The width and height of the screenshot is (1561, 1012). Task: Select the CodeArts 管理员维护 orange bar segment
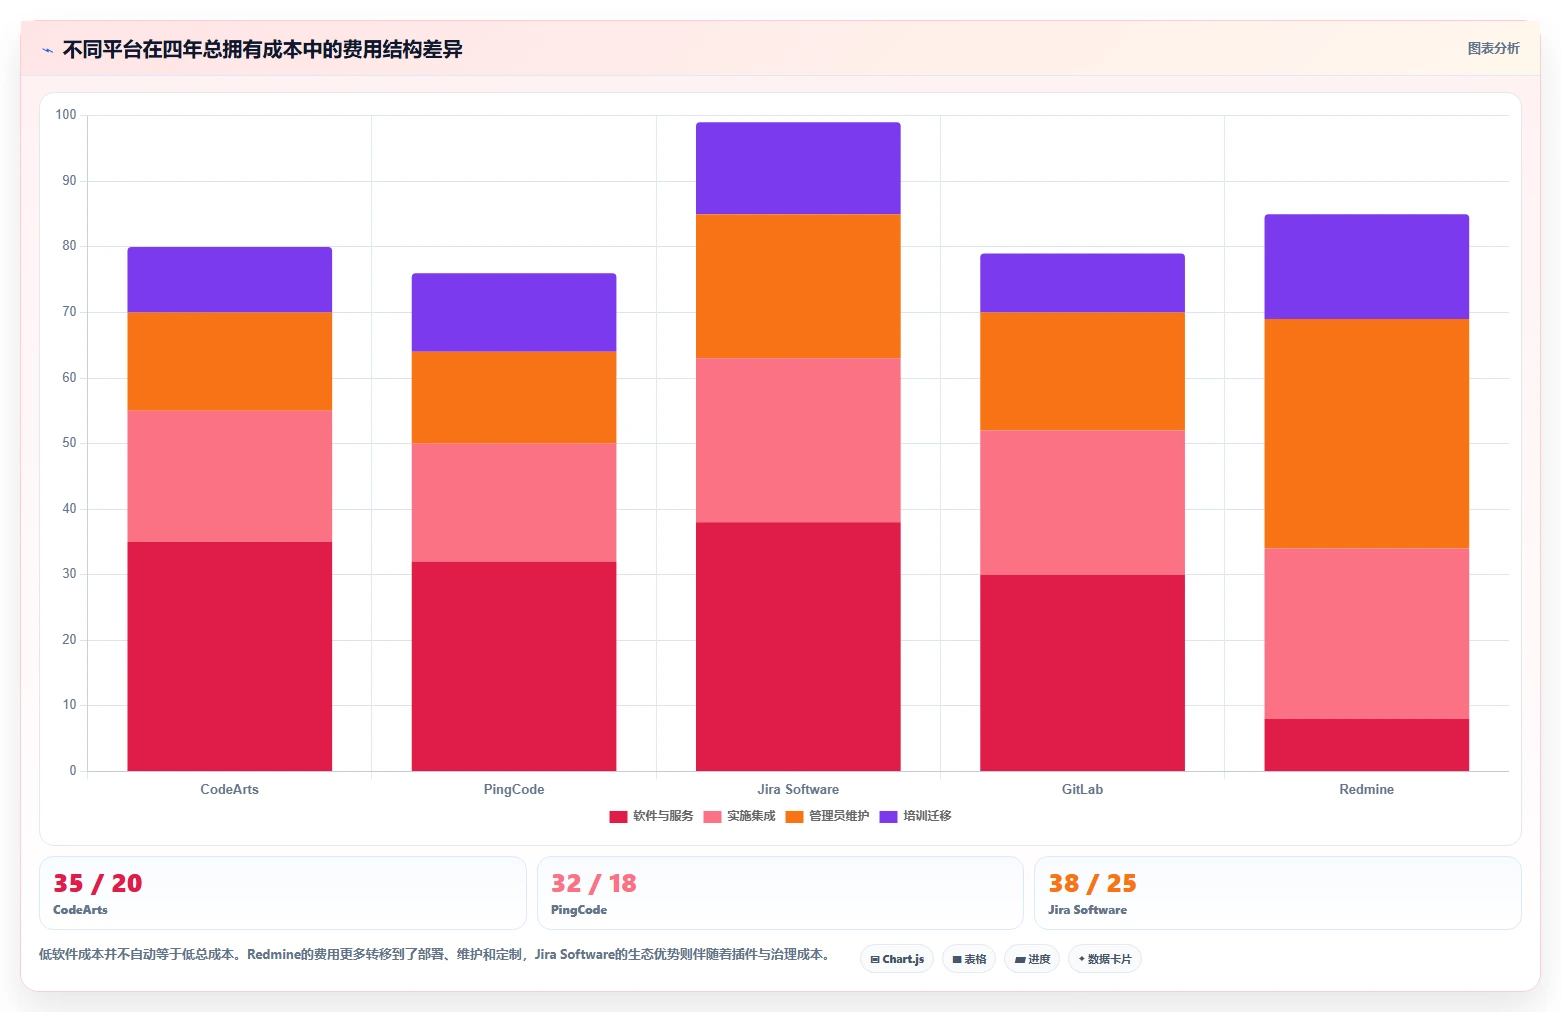coord(230,361)
